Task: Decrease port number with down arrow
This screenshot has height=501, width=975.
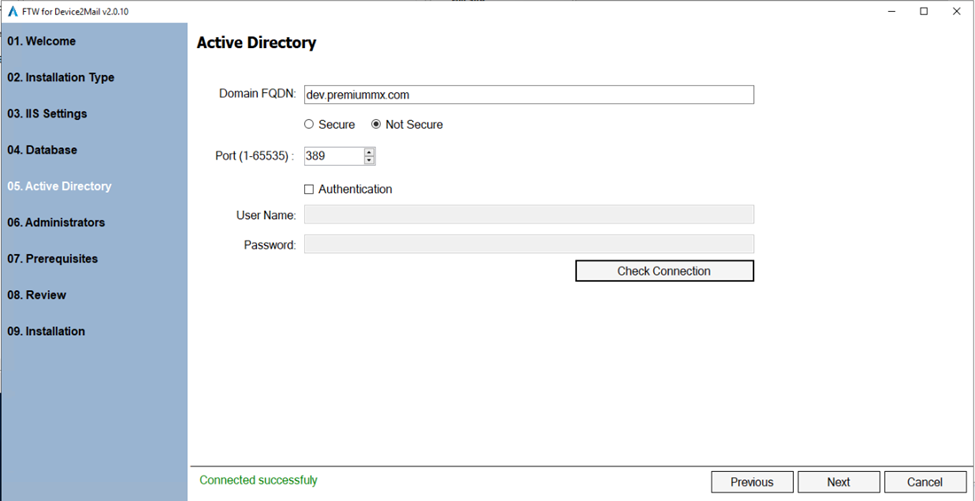Action: pyautogui.click(x=369, y=160)
